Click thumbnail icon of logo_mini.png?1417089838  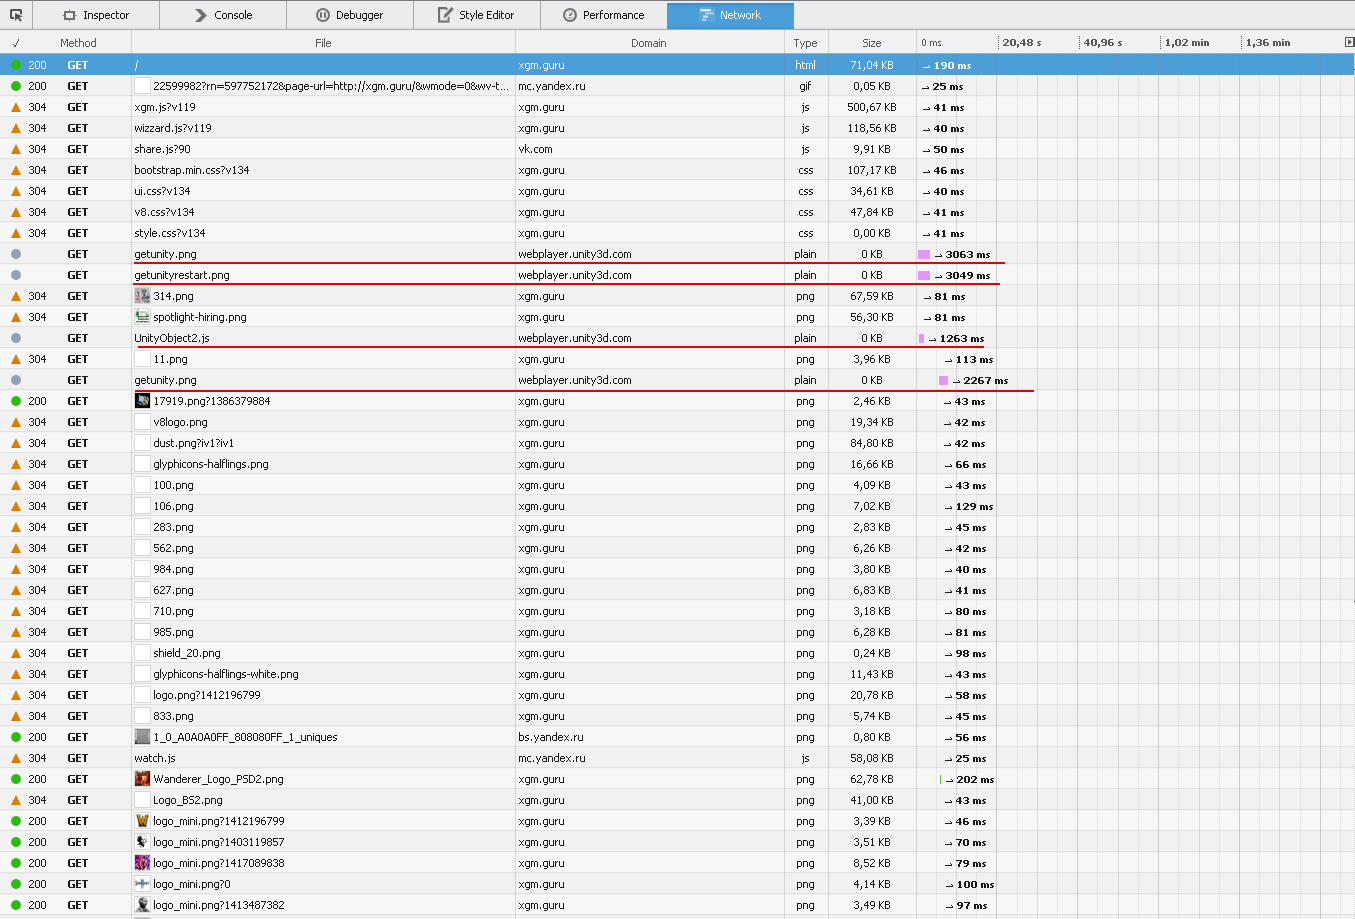[x=142, y=863]
